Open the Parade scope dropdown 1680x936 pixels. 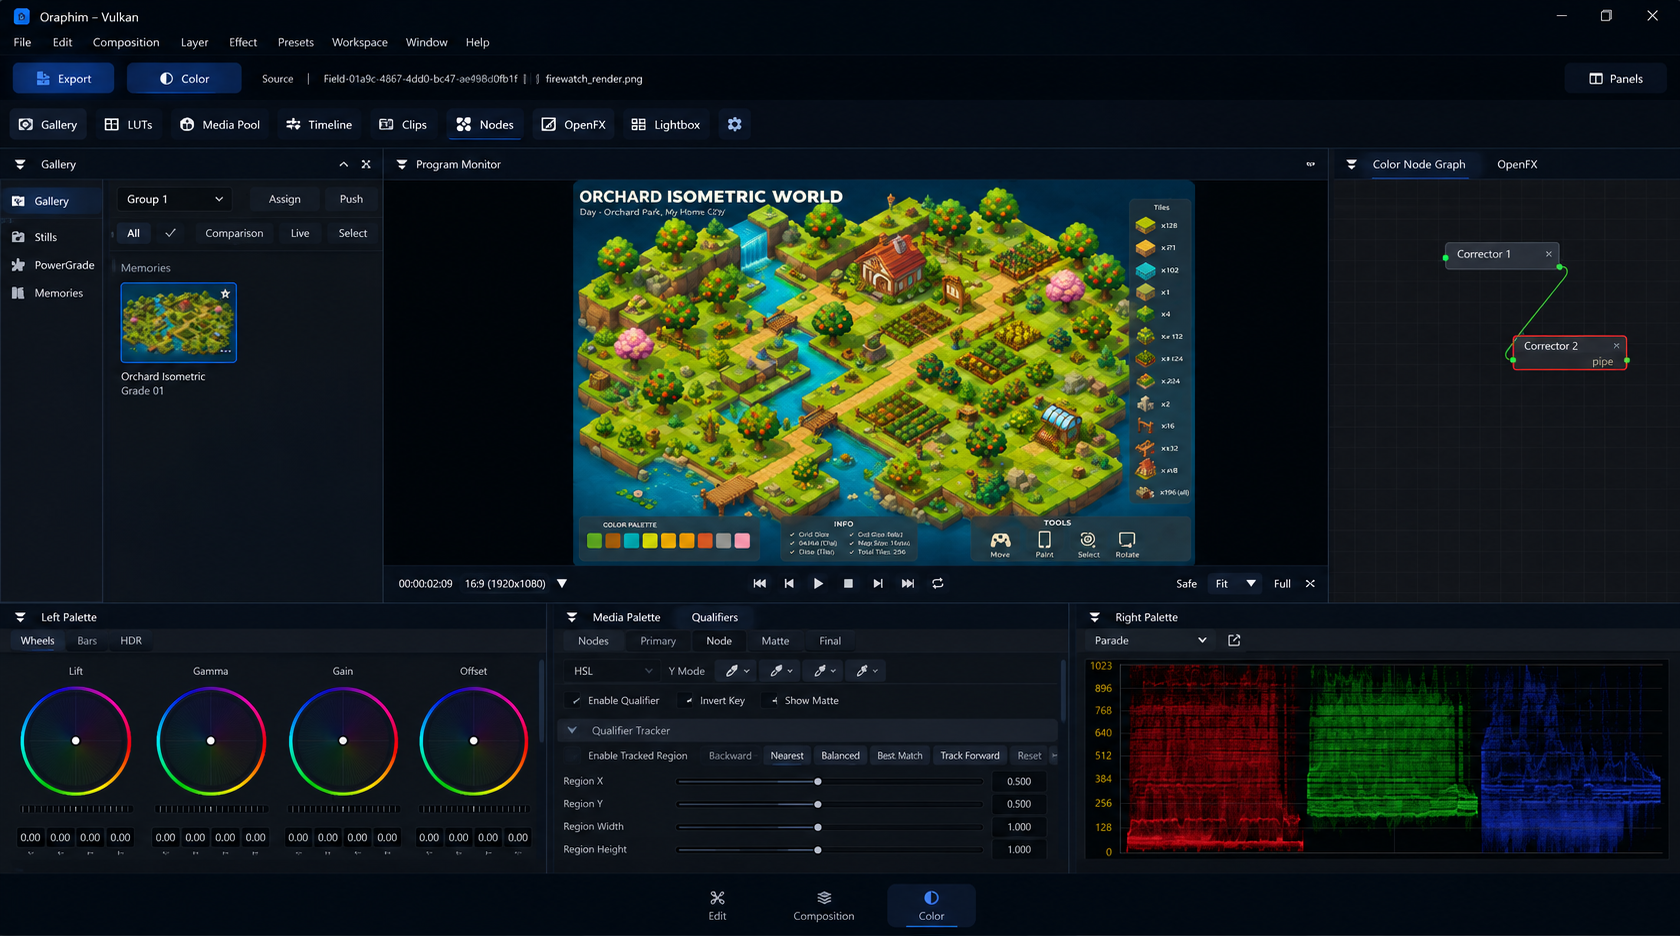click(x=1149, y=641)
